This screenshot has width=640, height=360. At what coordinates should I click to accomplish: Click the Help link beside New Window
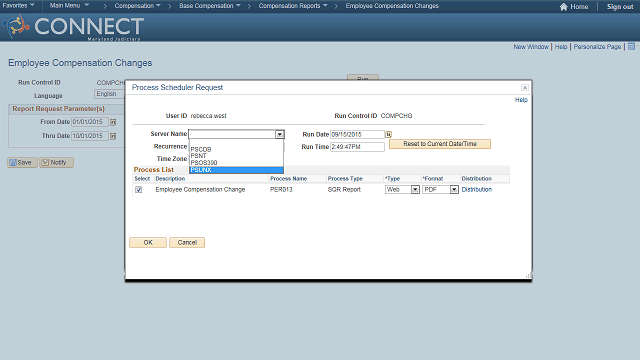coord(561,47)
